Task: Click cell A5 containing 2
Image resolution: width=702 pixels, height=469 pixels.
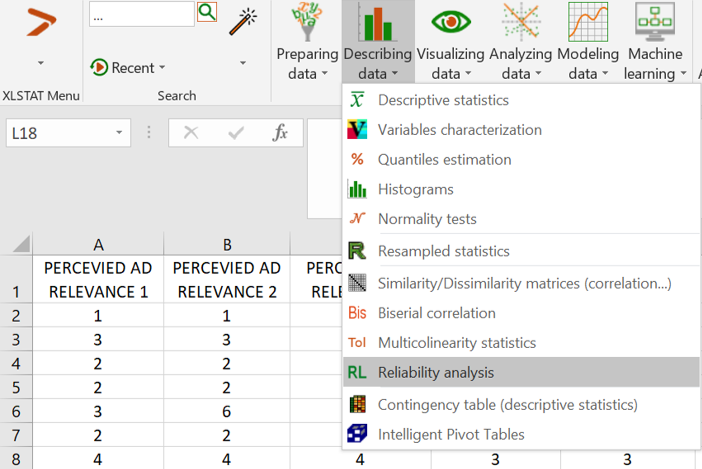Action: click(x=98, y=387)
